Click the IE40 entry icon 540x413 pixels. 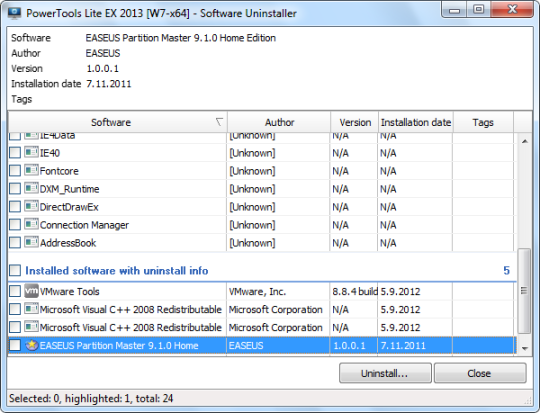click(x=31, y=152)
